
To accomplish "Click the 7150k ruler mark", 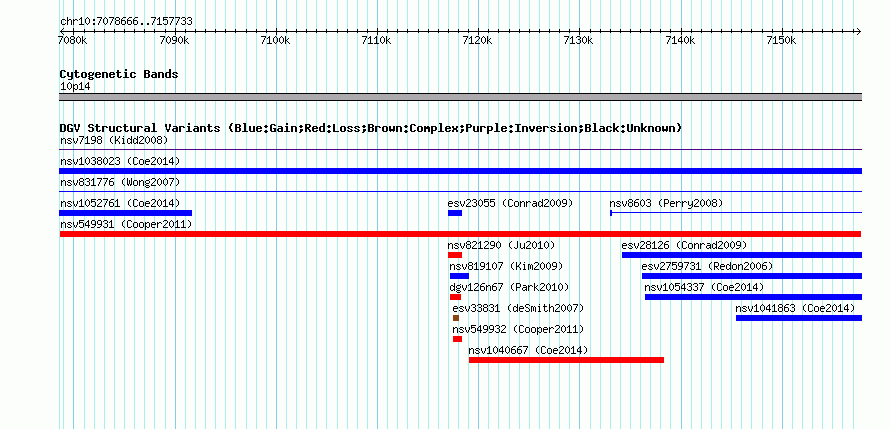I will (x=782, y=41).
